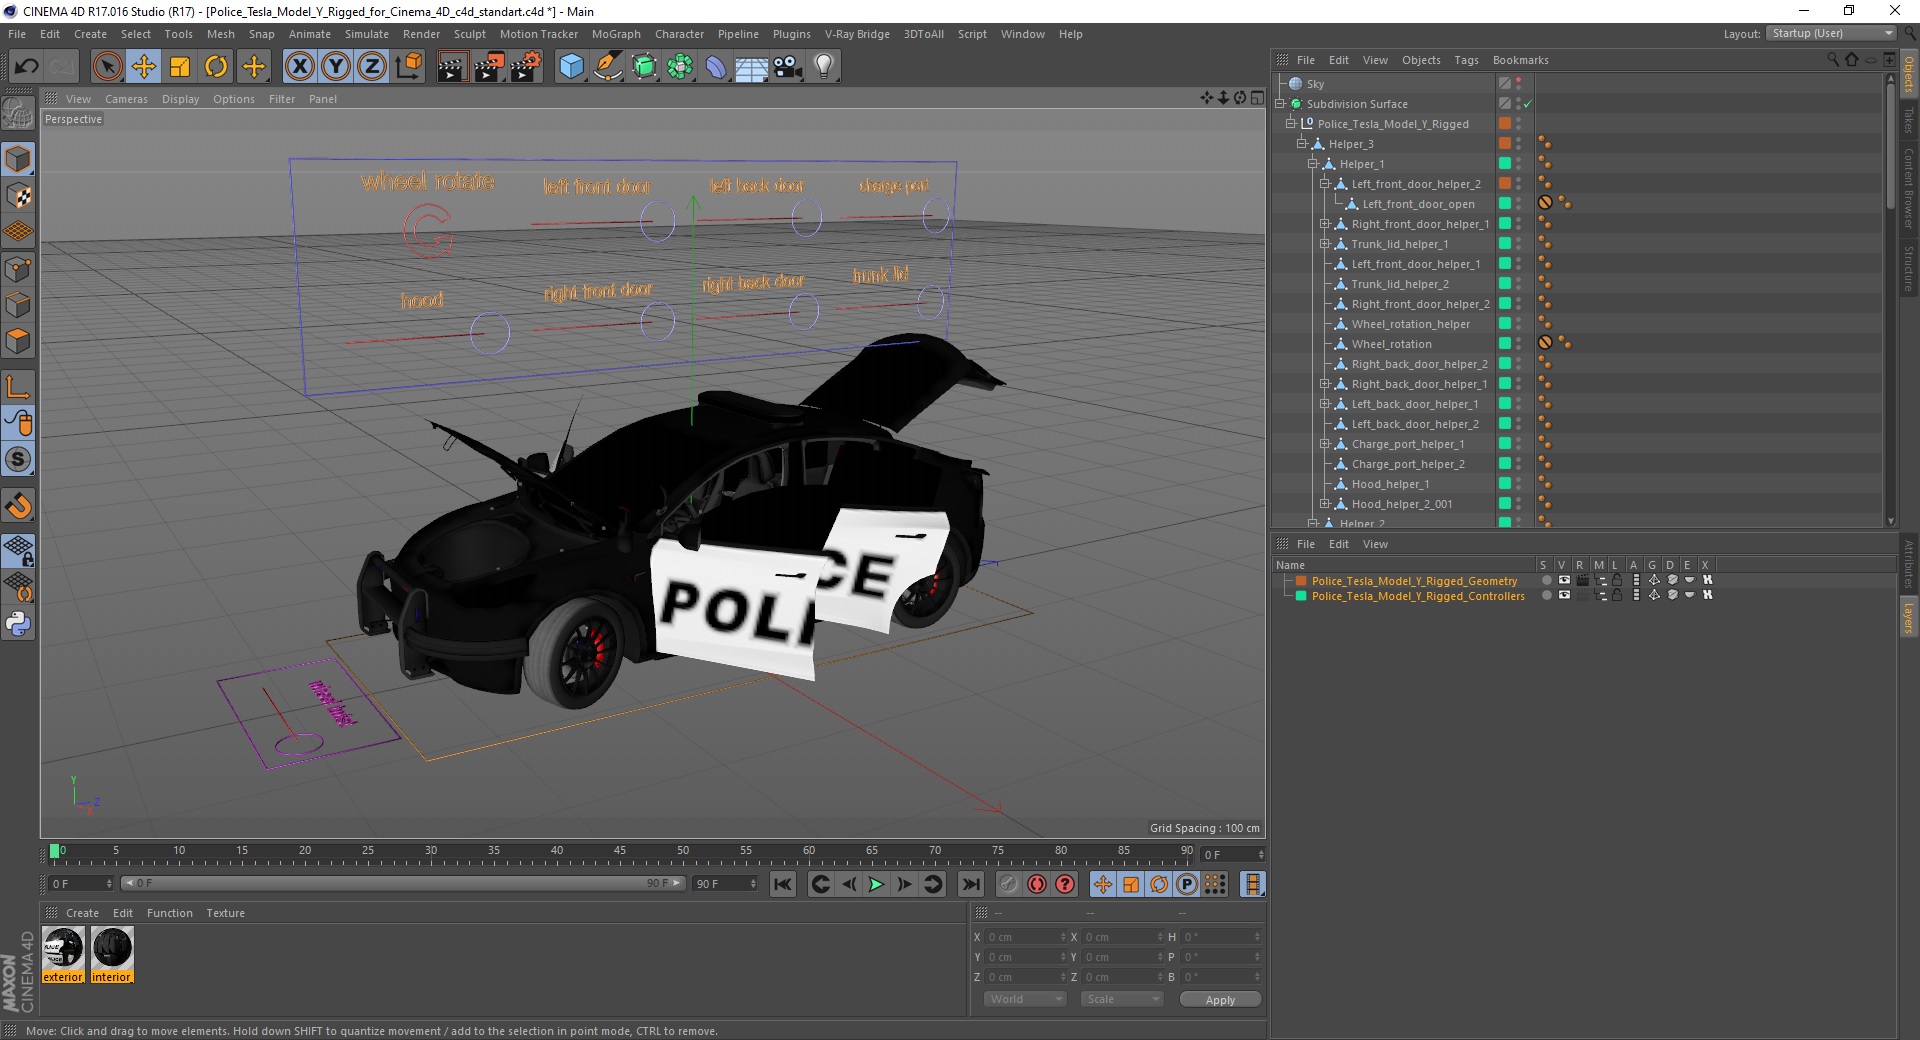Viewport: 1920px width, 1040px height.
Task: Switch to Points mode
Action: click(x=18, y=269)
